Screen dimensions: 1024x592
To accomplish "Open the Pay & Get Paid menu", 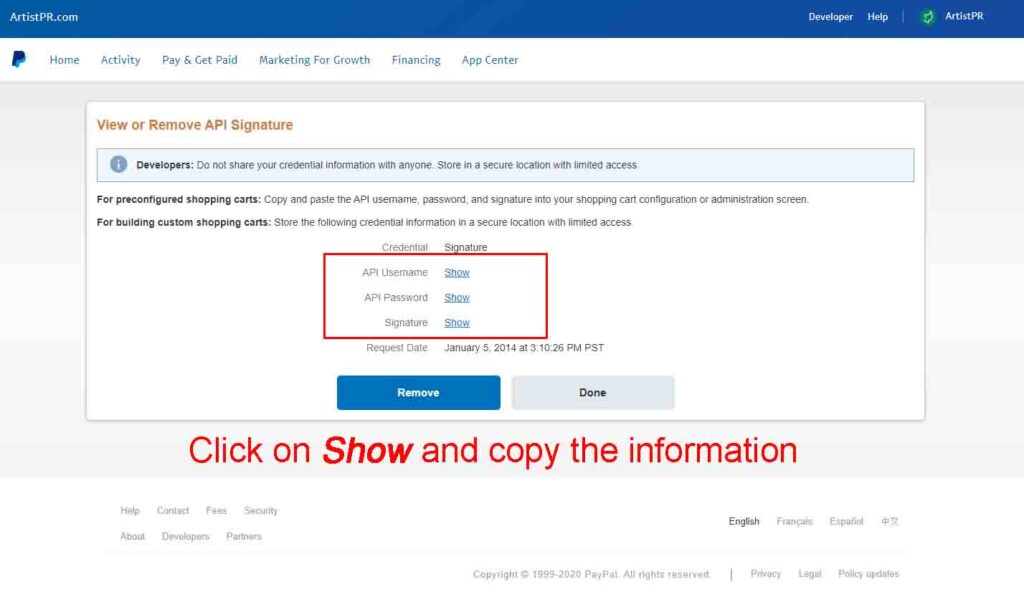I will (199, 60).
